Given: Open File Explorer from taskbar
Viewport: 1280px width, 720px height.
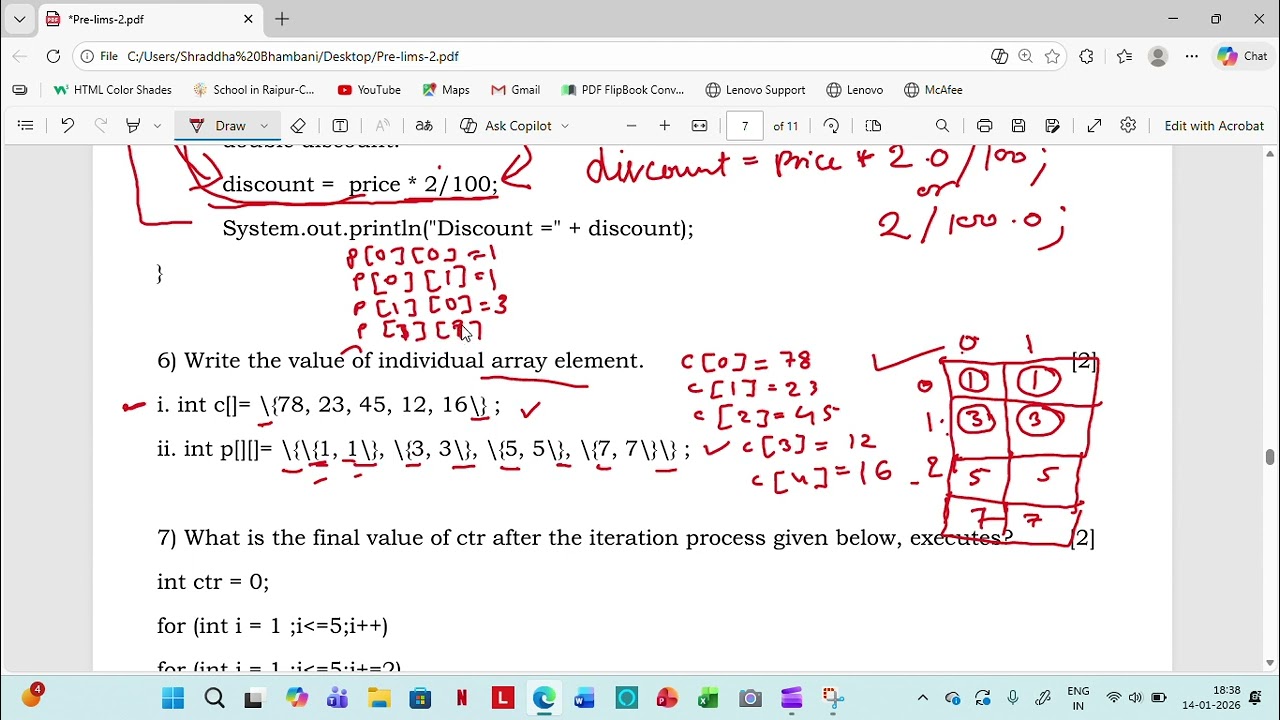Looking at the screenshot, I should pyautogui.click(x=379, y=698).
